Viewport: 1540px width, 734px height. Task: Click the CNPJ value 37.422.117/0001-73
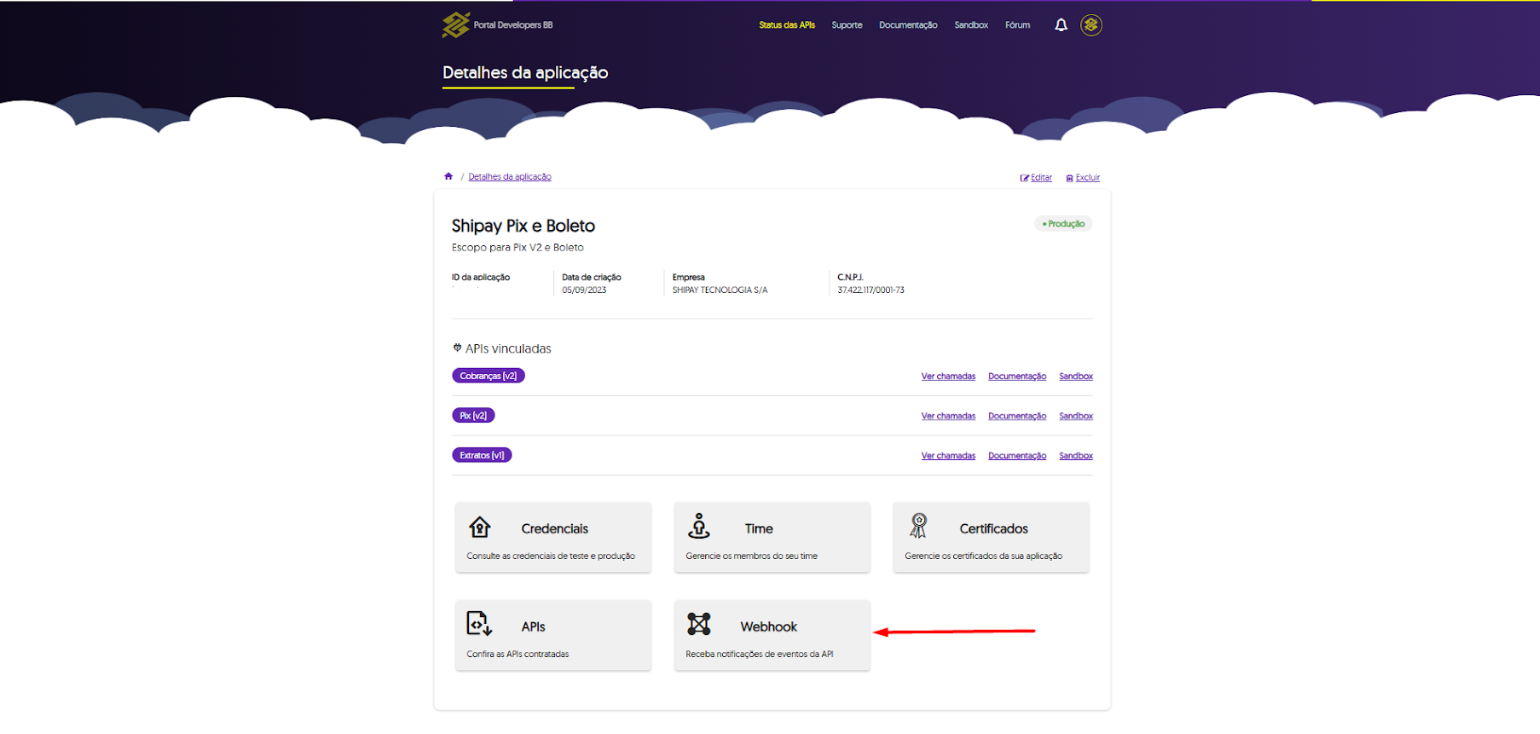click(x=871, y=290)
